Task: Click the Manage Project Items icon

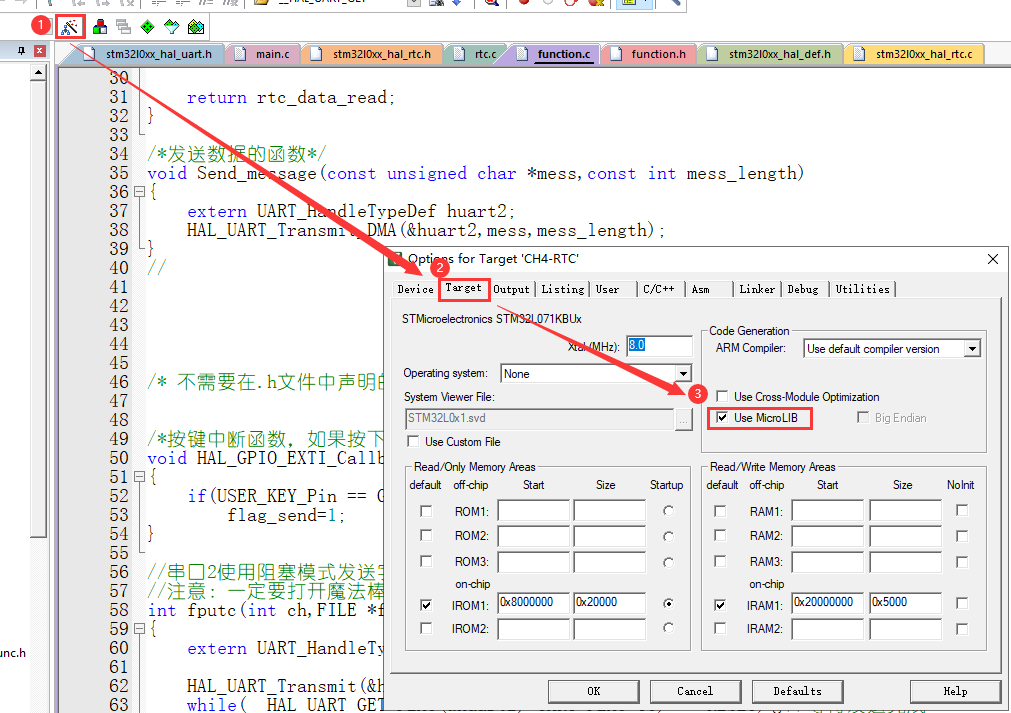Action: coord(100,26)
